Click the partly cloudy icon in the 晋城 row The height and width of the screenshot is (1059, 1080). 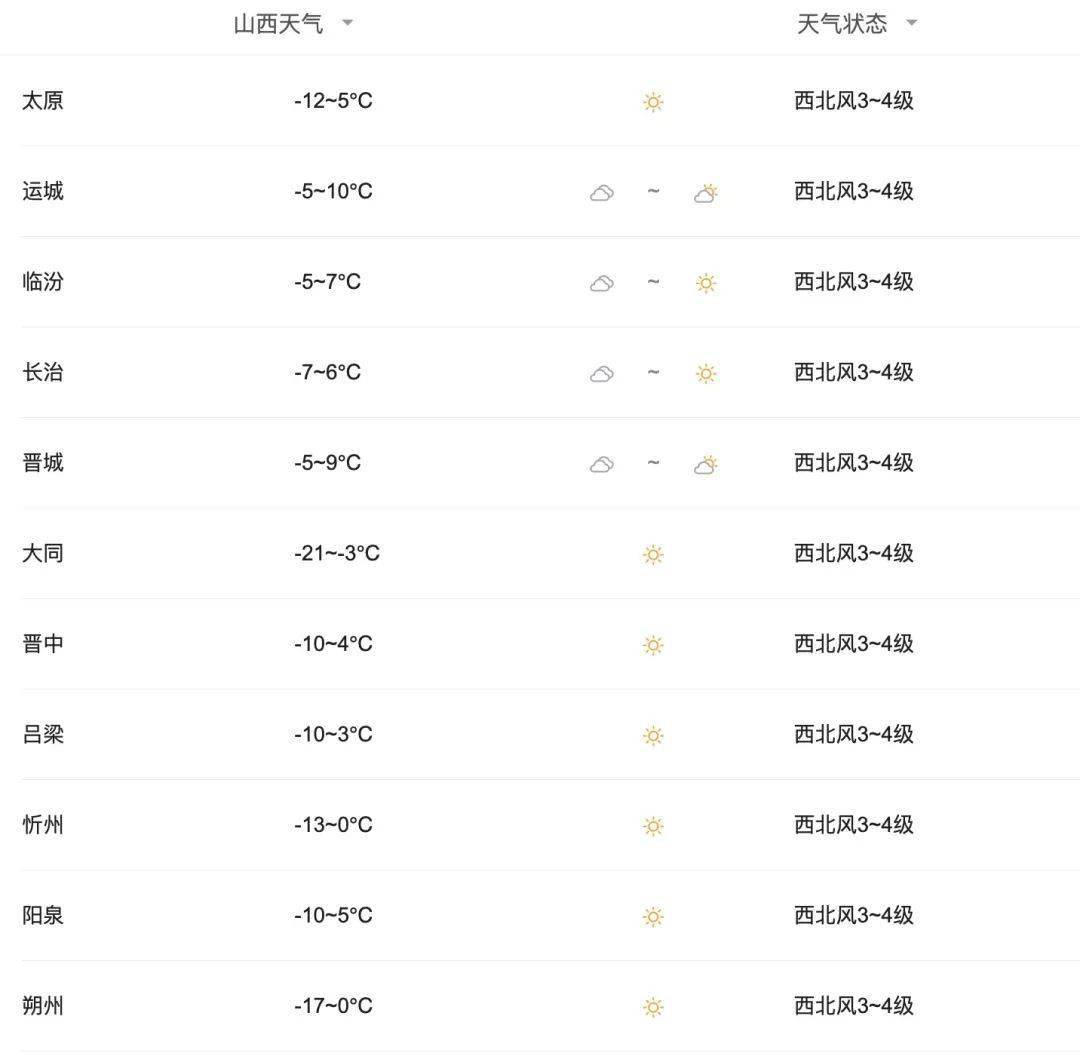tap(705, 465)
